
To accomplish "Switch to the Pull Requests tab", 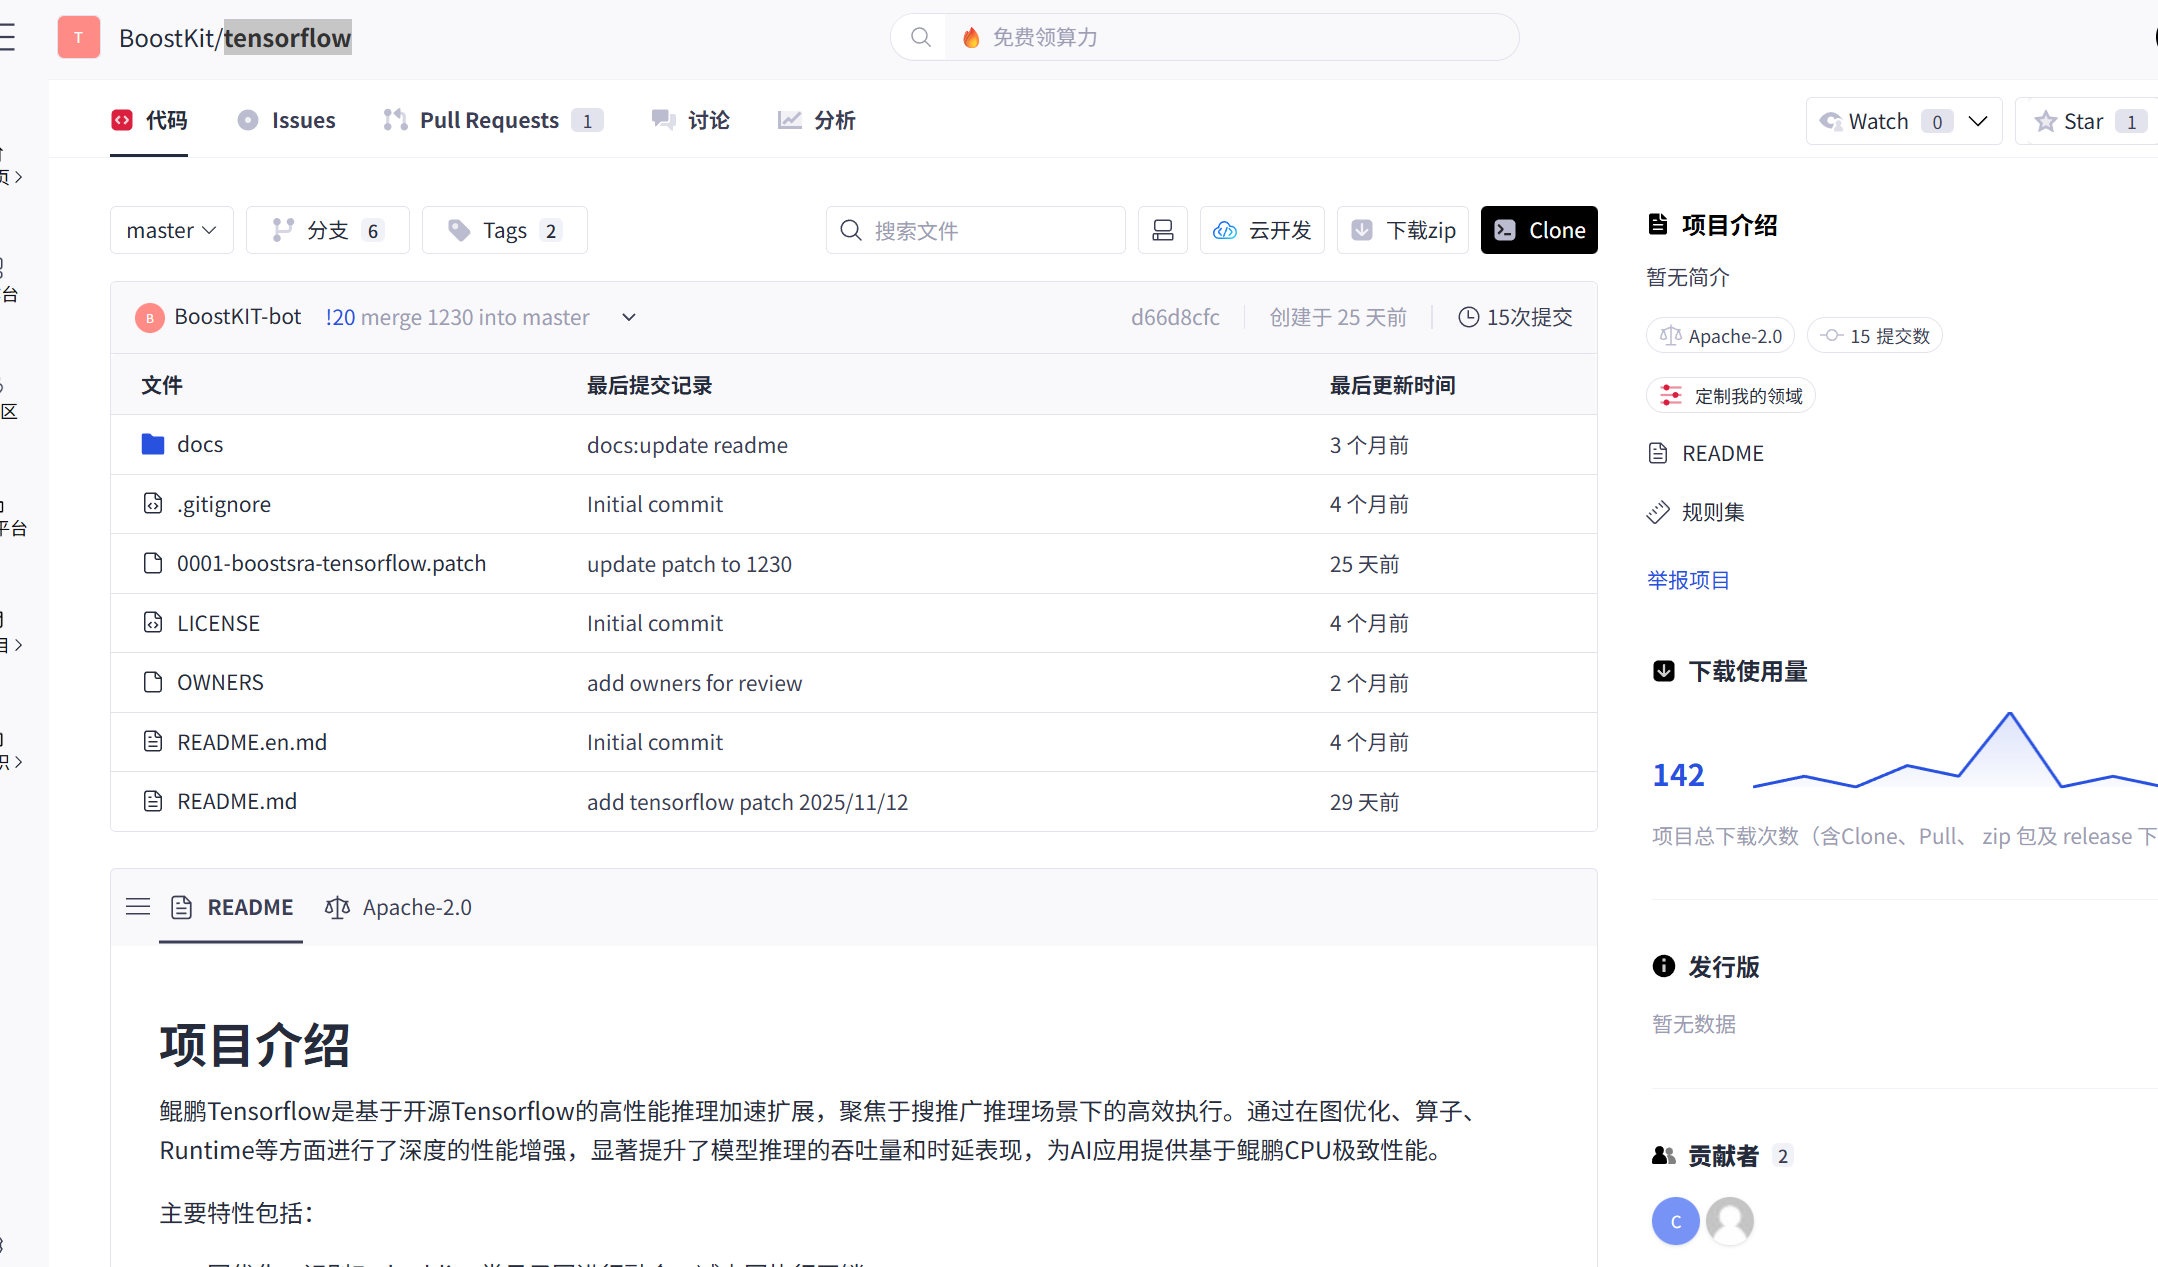I will [490, 120].
